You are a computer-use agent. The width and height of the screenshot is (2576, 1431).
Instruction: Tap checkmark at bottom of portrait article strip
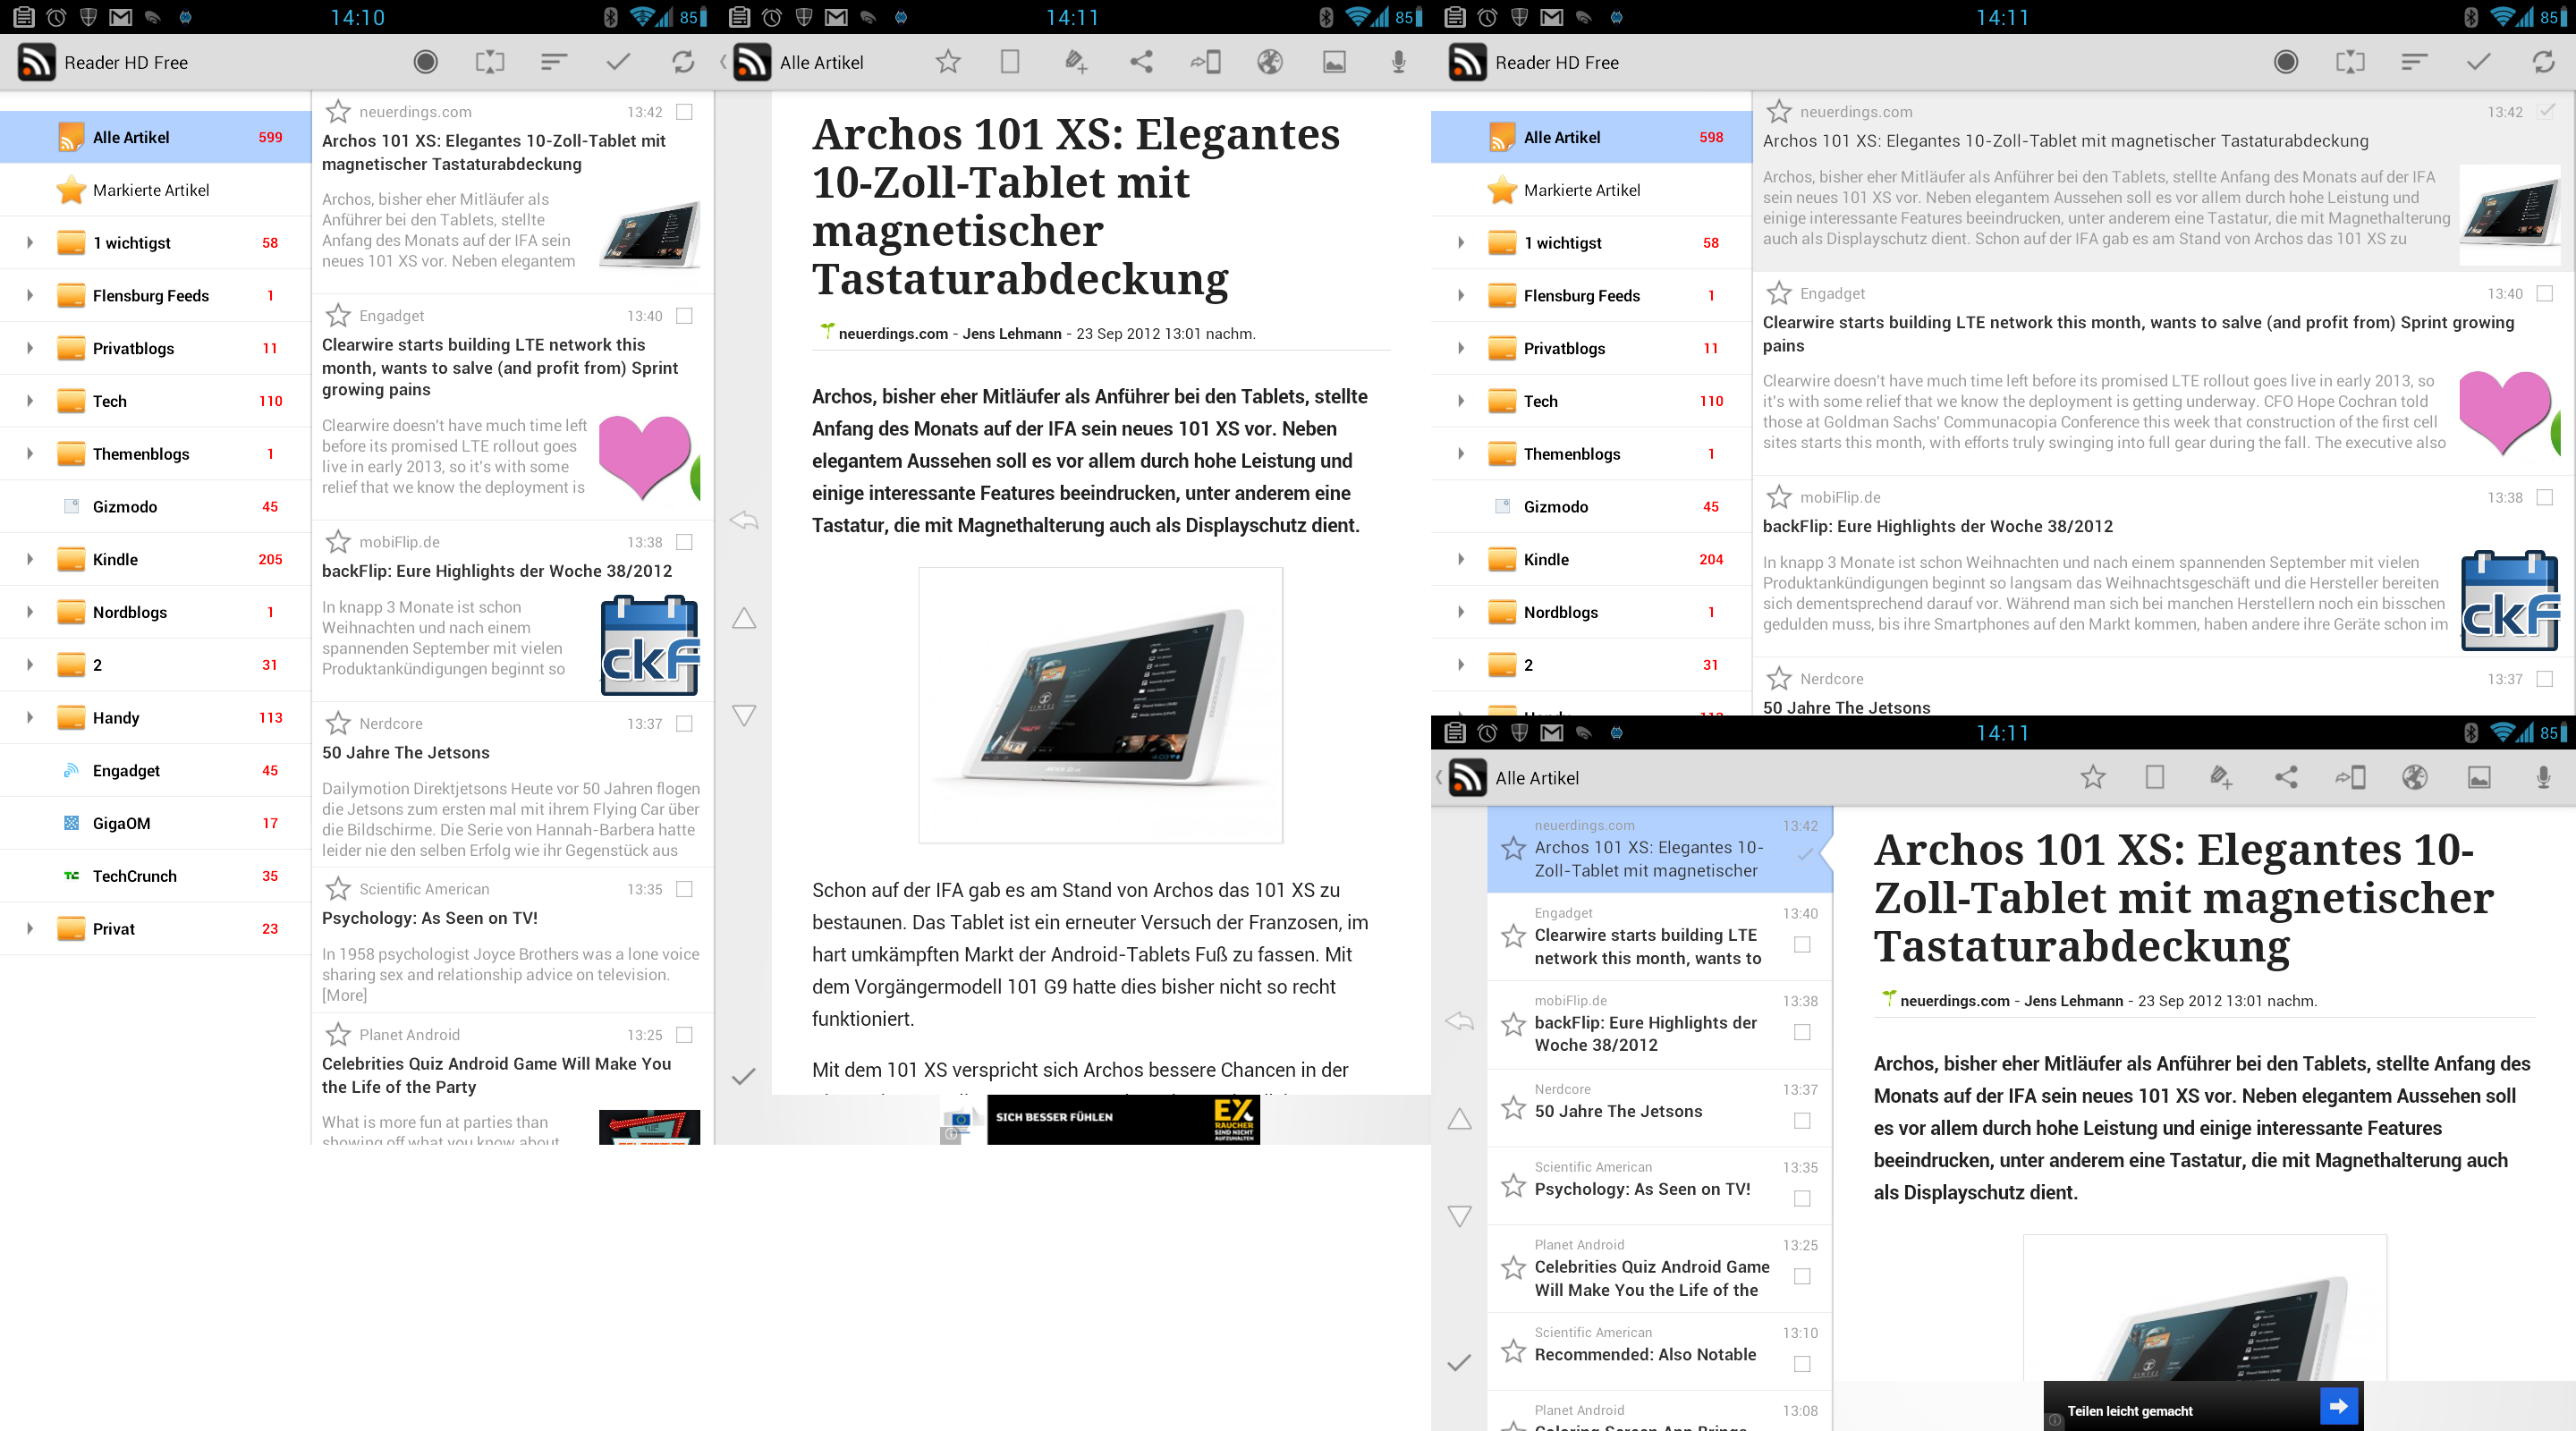coord(744,1077)
